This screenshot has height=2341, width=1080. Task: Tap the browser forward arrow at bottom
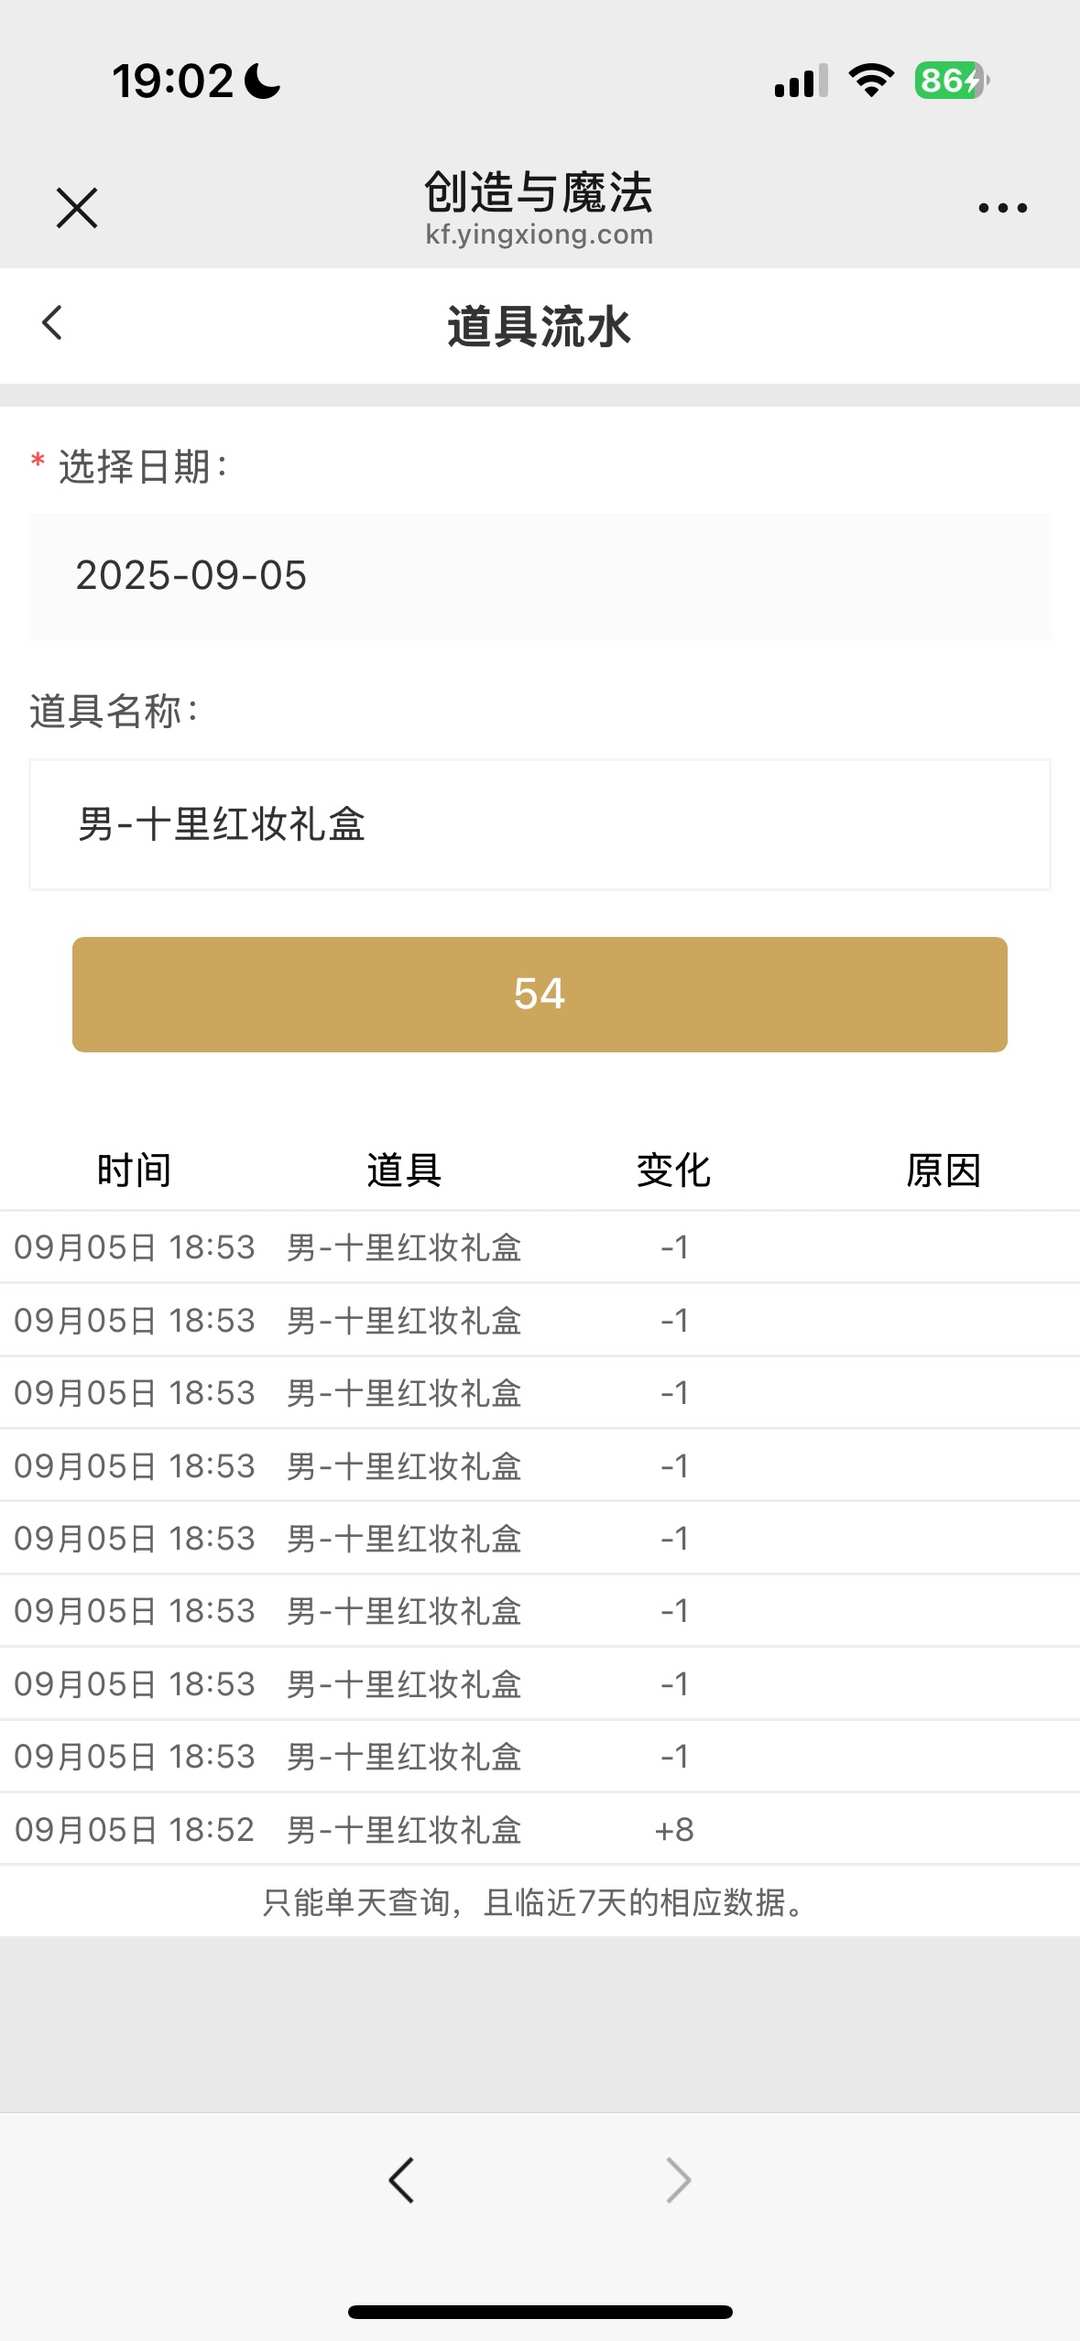tap(678, 2180)
